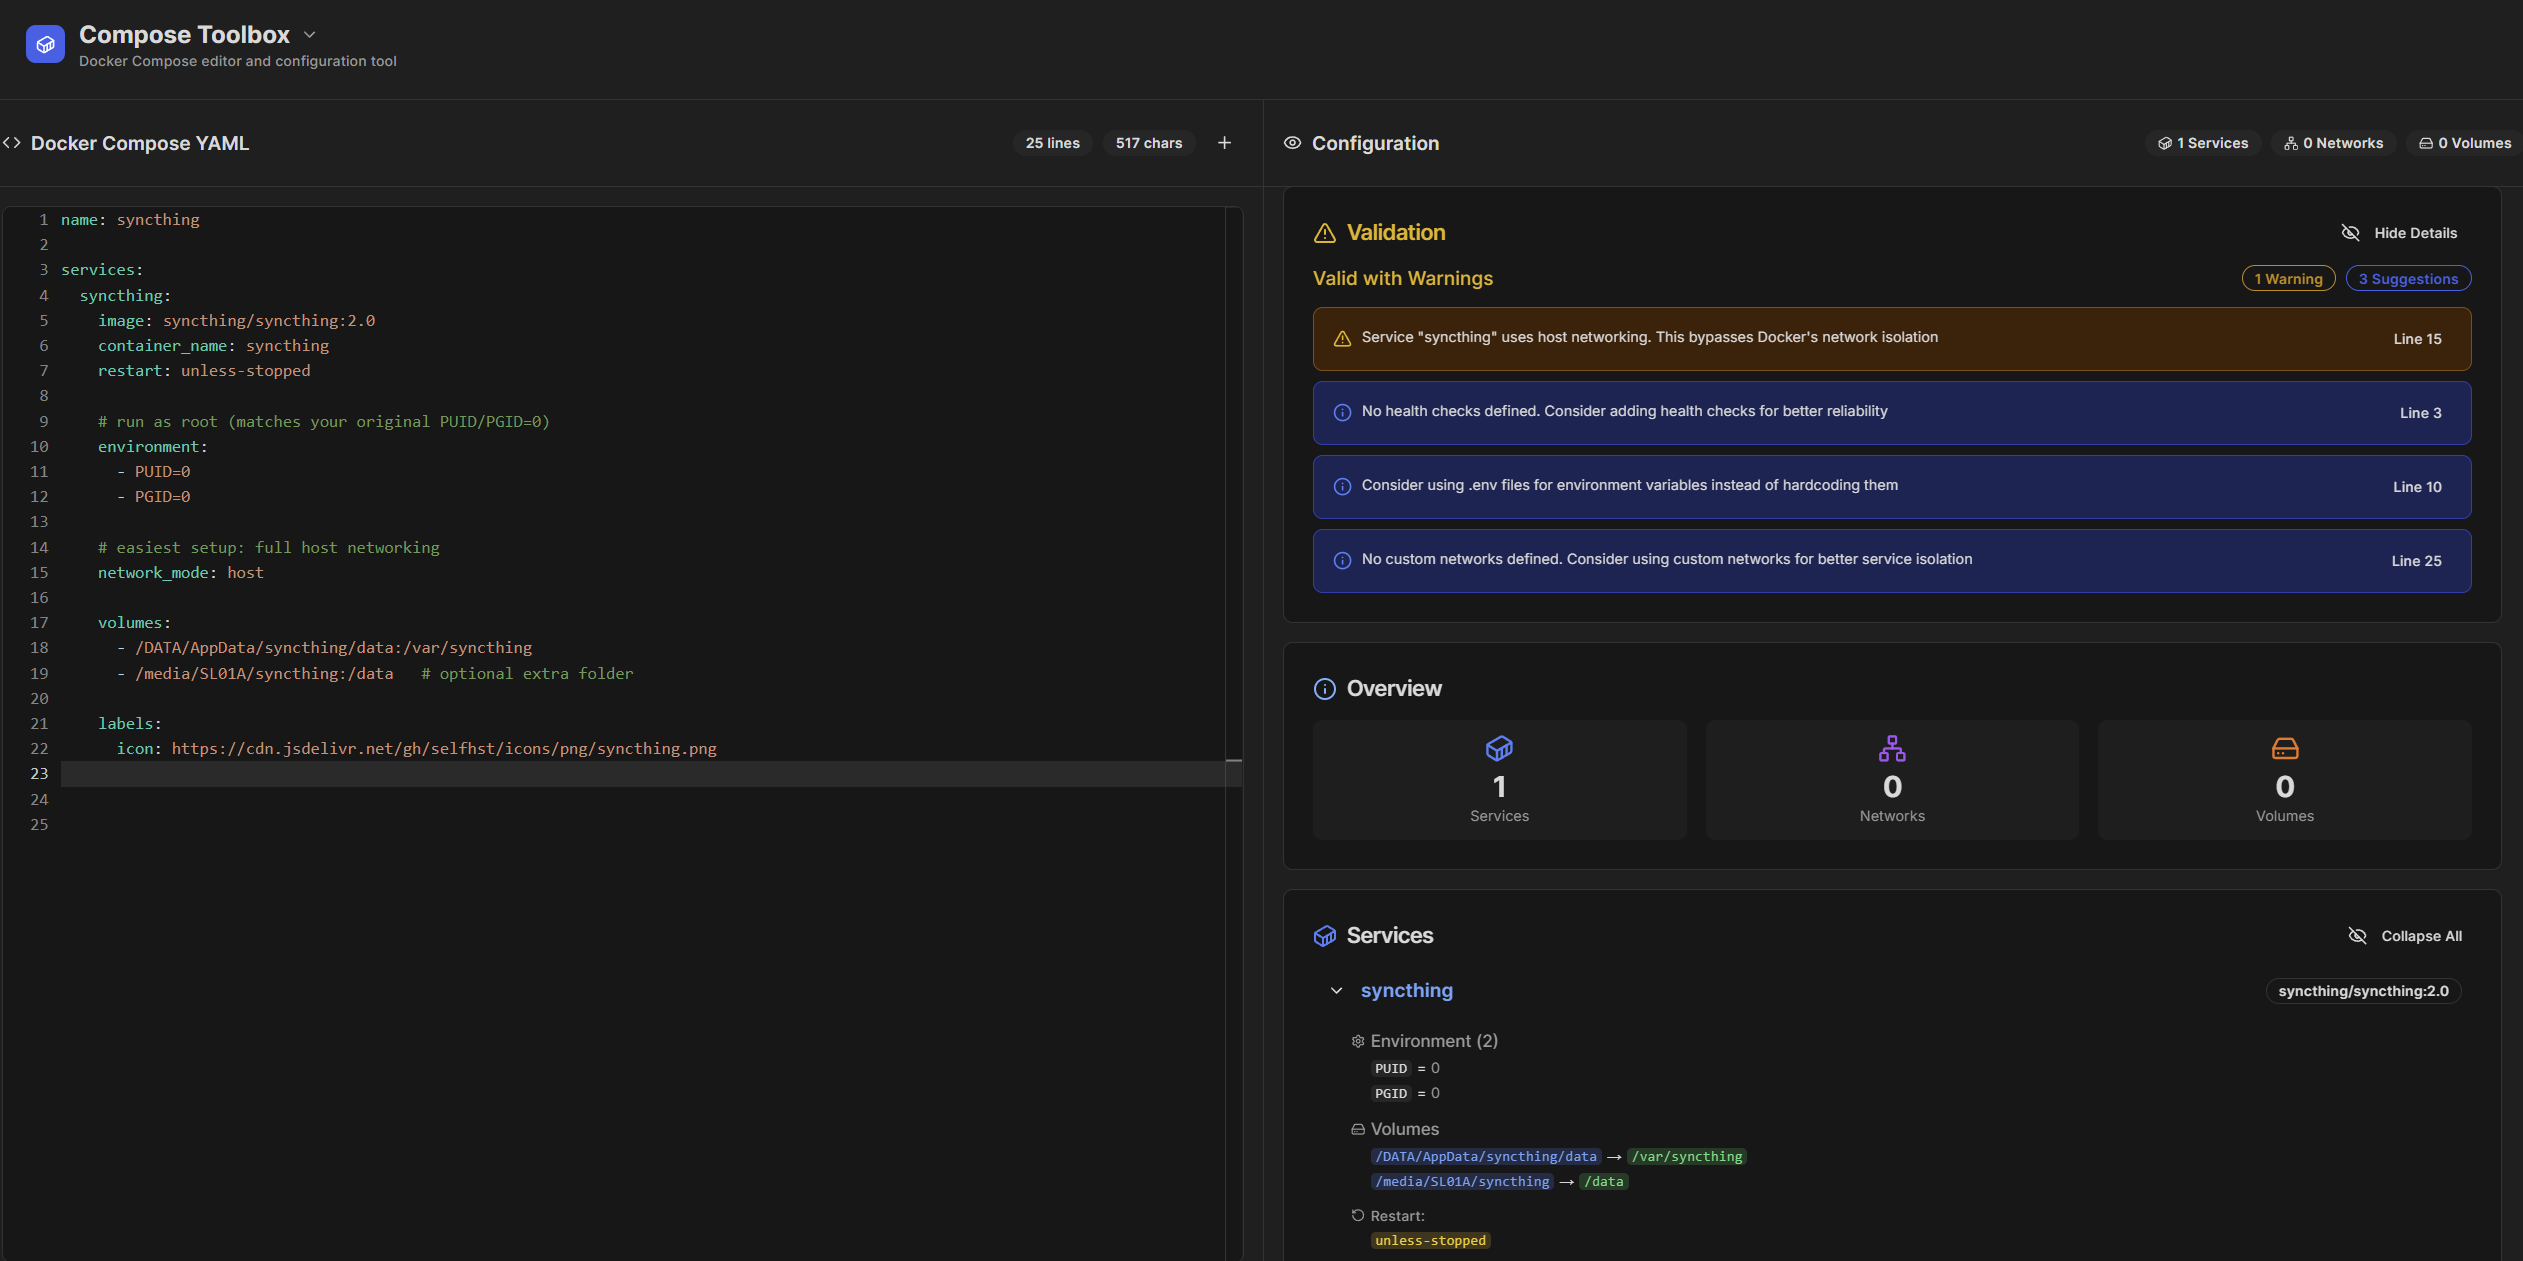Select the 1 Warning filter badge

pyautogui.click(x=2287, y=279)
